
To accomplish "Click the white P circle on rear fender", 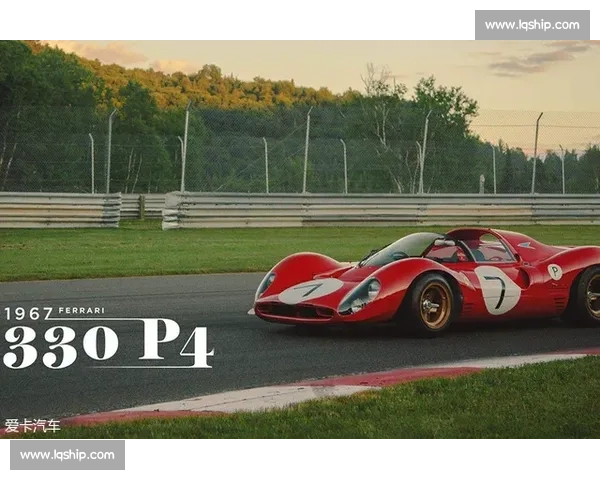I will [x=554, y=271].
